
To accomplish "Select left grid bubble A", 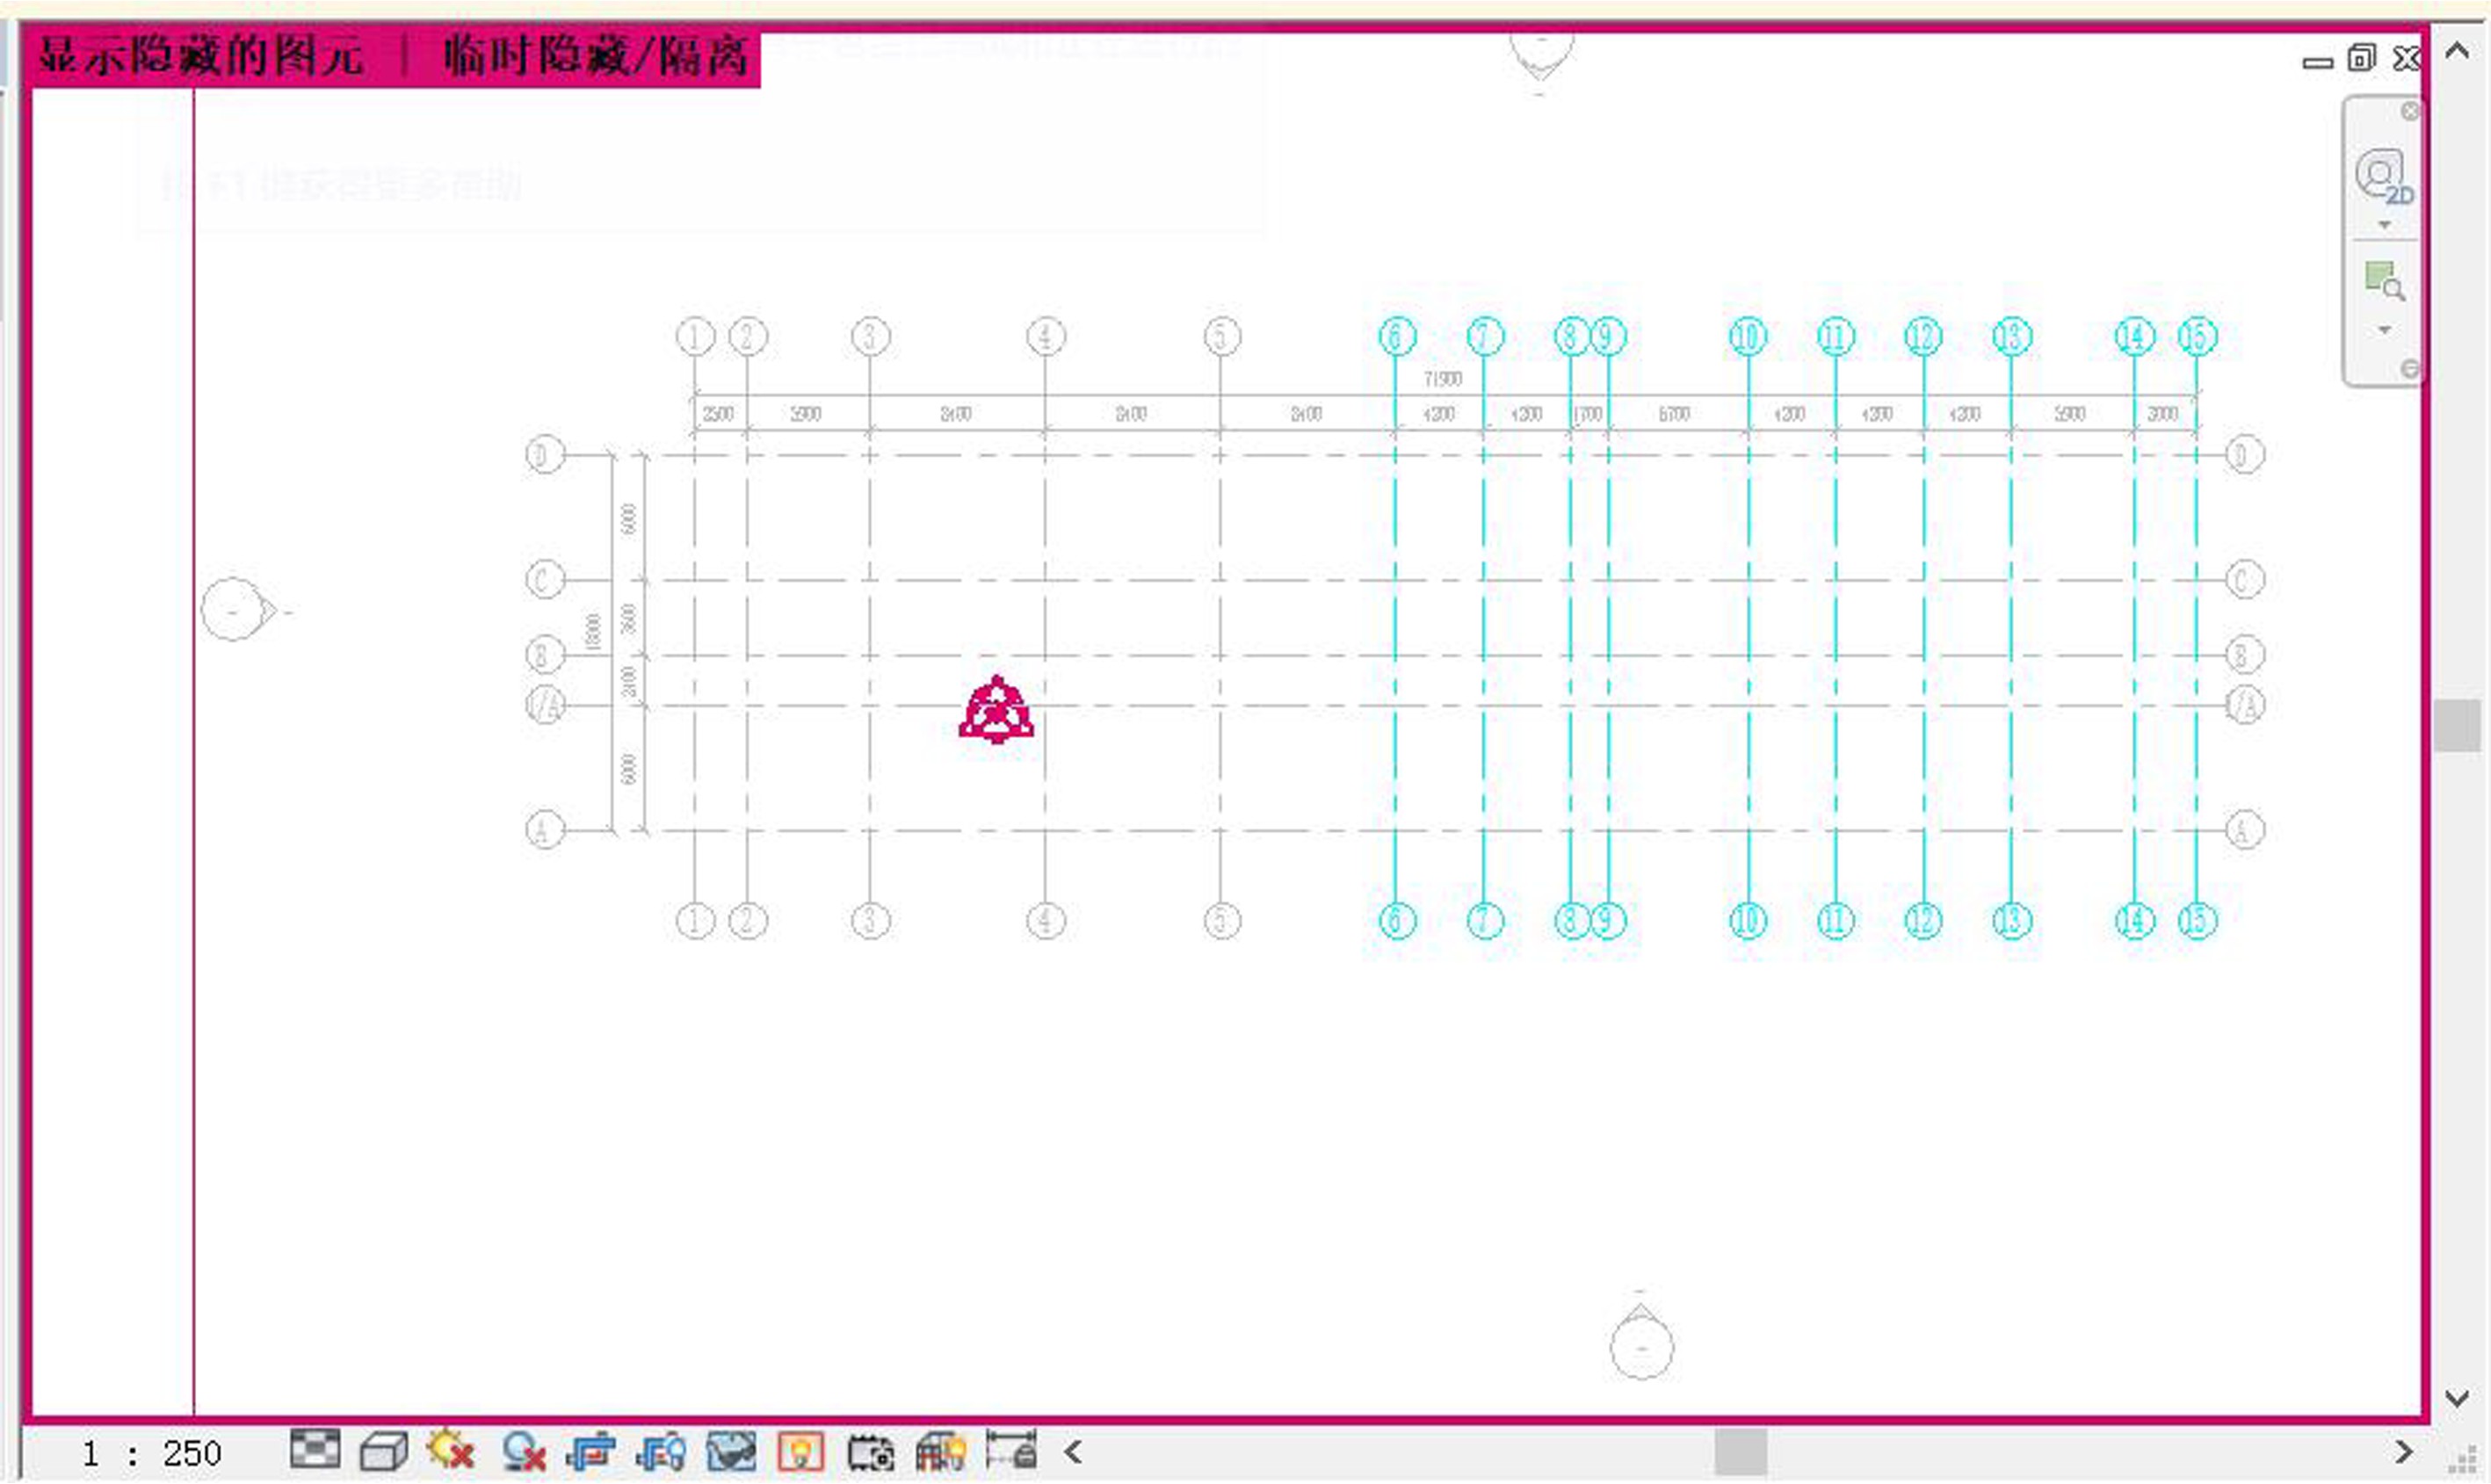I will 545,830.
